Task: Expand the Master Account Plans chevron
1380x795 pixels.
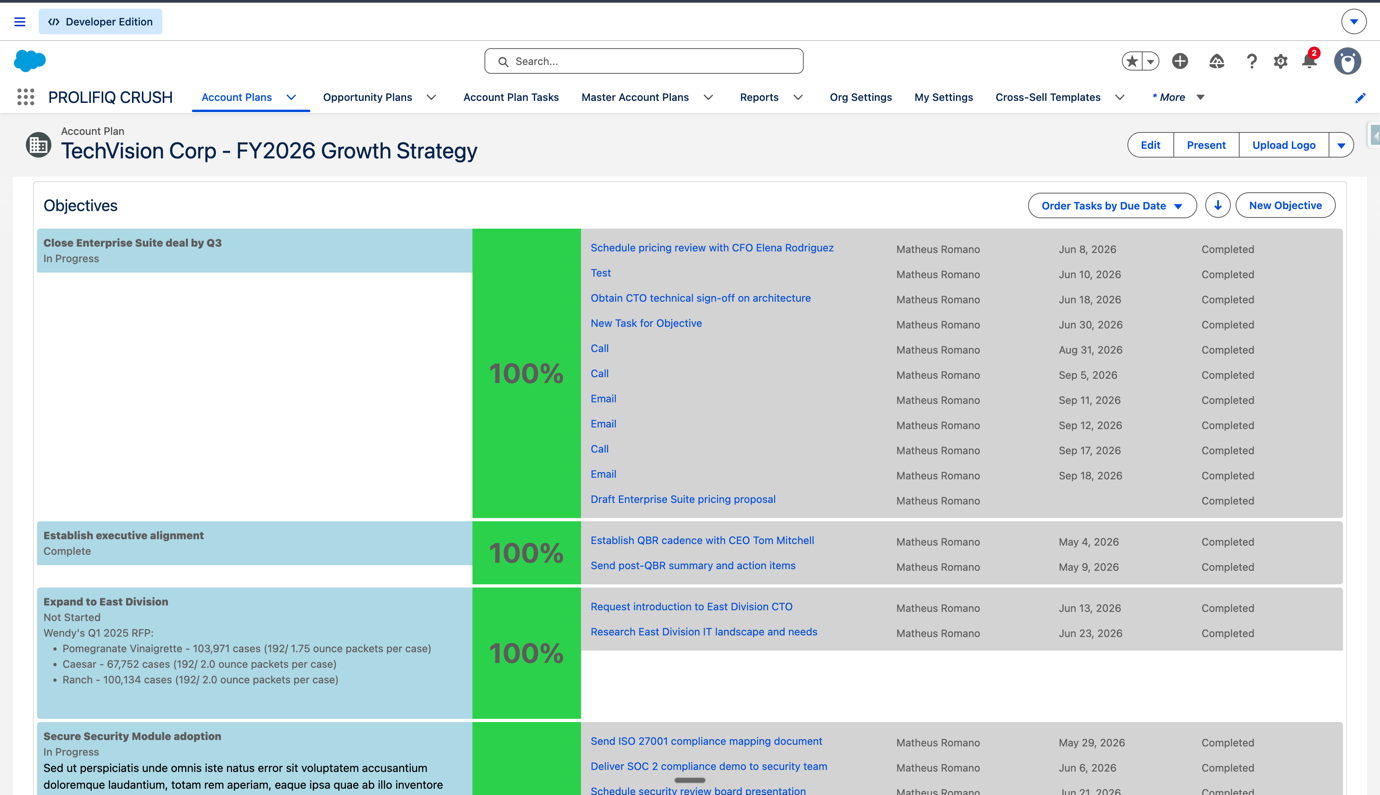Action: point(708,97)
